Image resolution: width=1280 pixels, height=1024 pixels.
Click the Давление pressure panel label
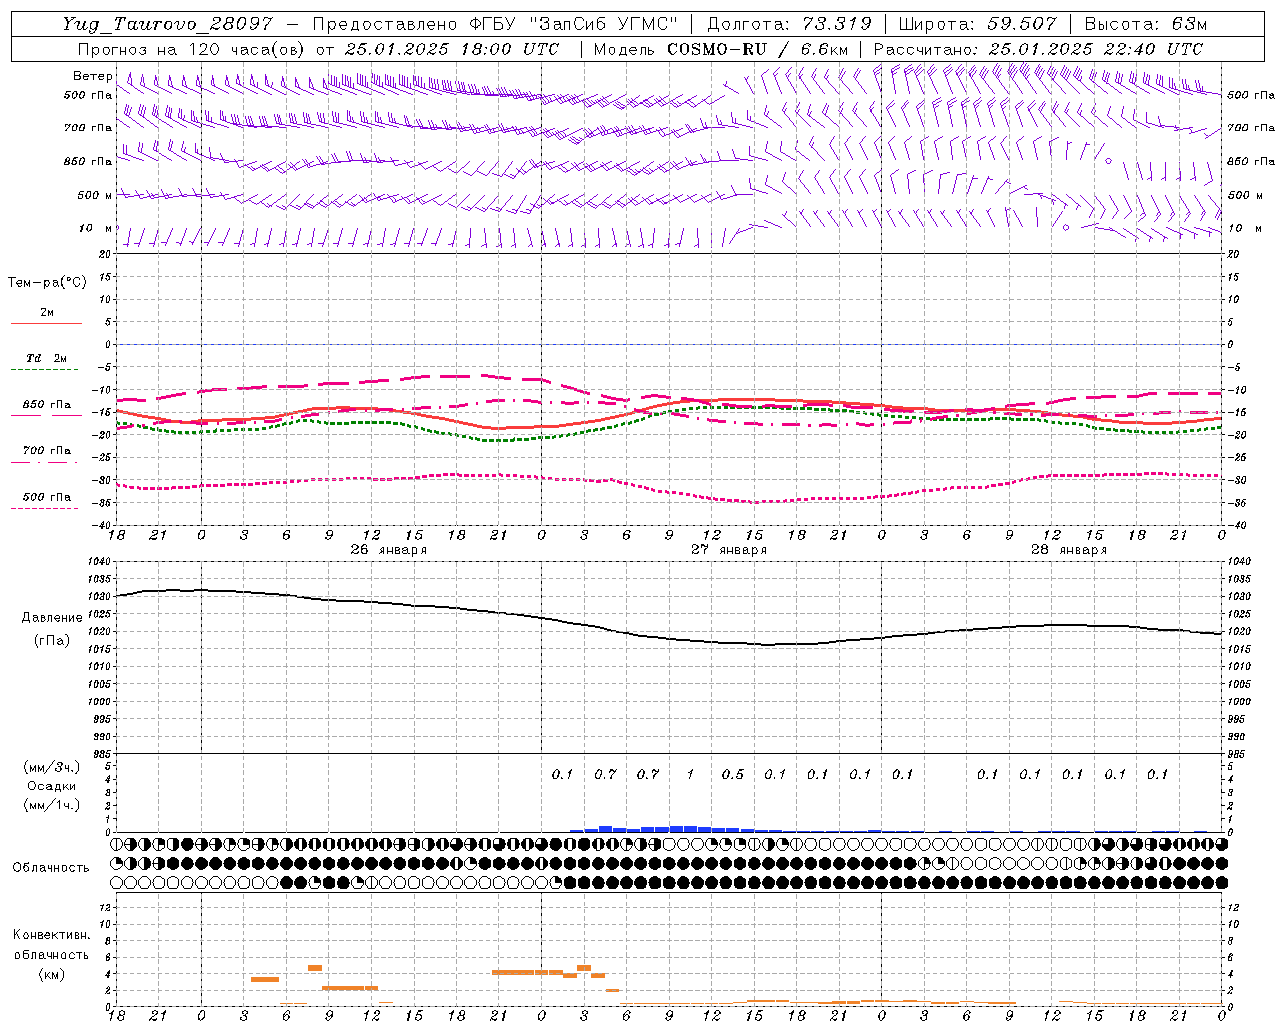pyautogui.click(x=52, y=618)
